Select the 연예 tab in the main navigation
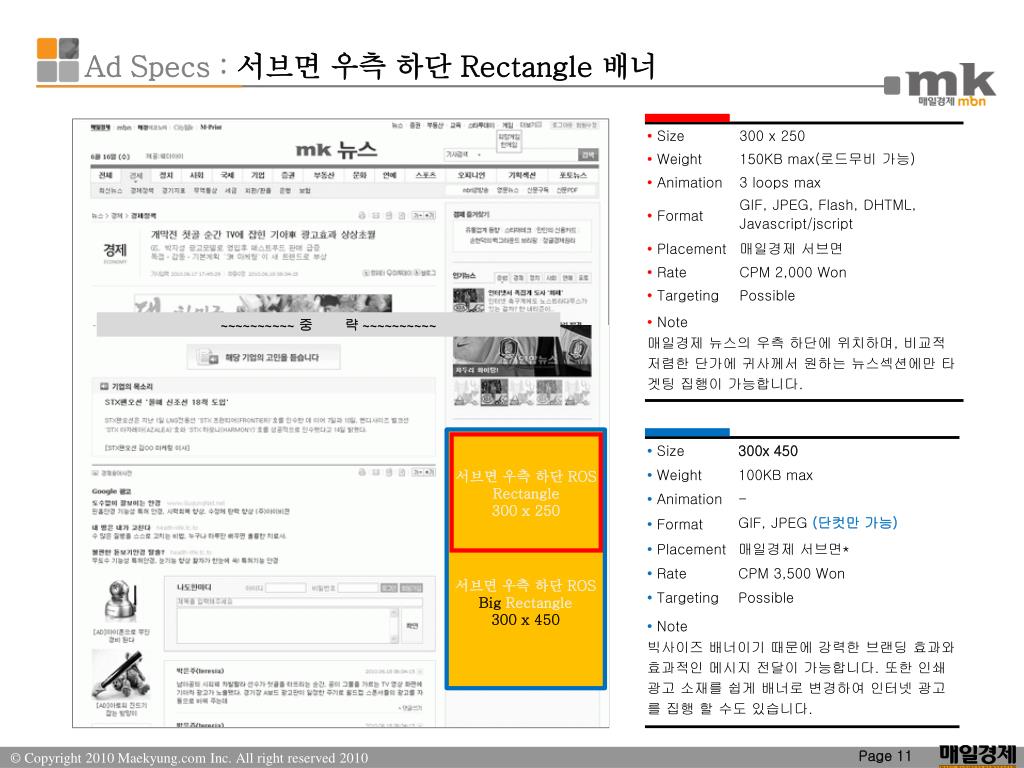 [x=390, y=176]
